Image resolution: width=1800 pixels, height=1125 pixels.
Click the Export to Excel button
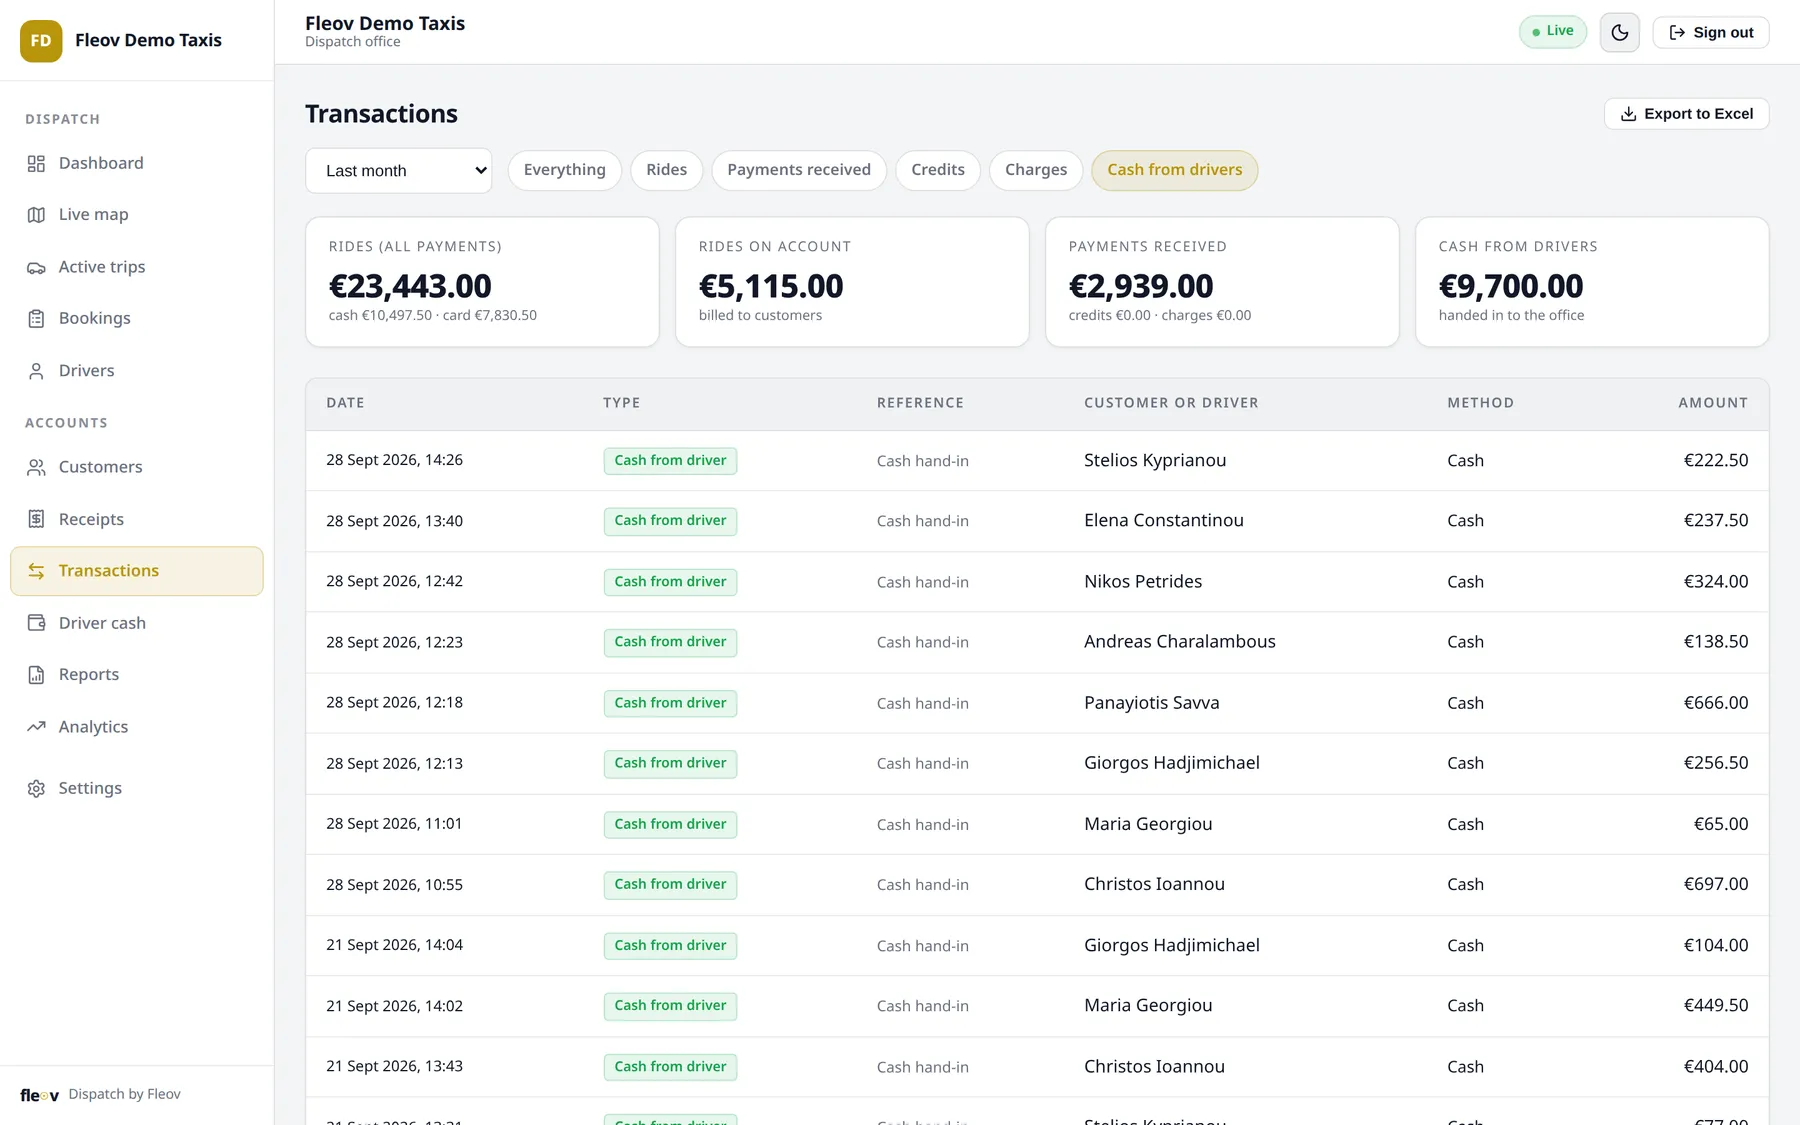click(1687, 114)
